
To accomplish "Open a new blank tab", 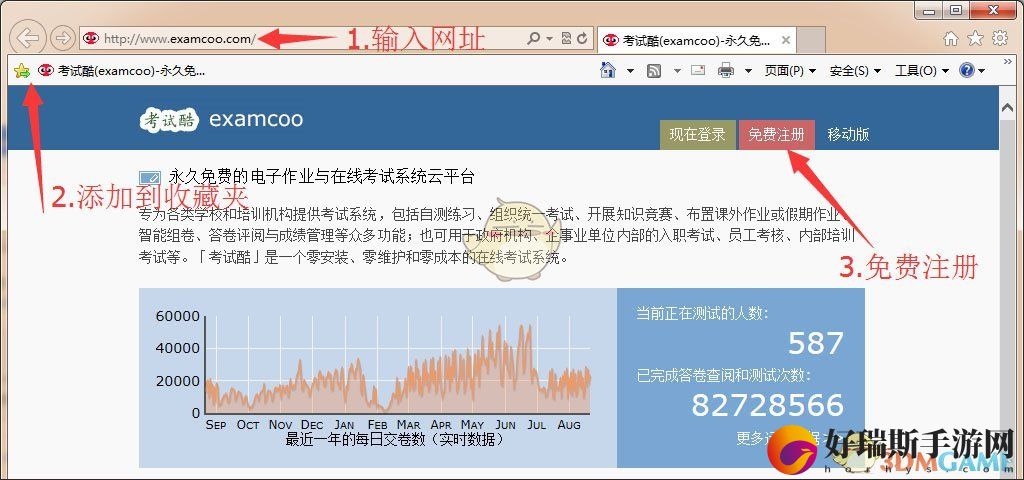I will pyautogui.click(x=811, y=40).
